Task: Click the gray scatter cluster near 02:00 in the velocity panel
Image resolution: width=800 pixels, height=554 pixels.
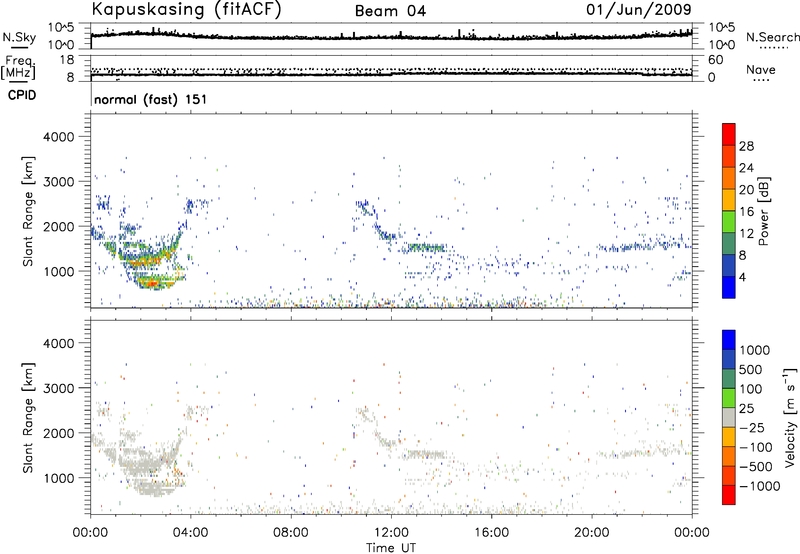Action: (143, 465)
